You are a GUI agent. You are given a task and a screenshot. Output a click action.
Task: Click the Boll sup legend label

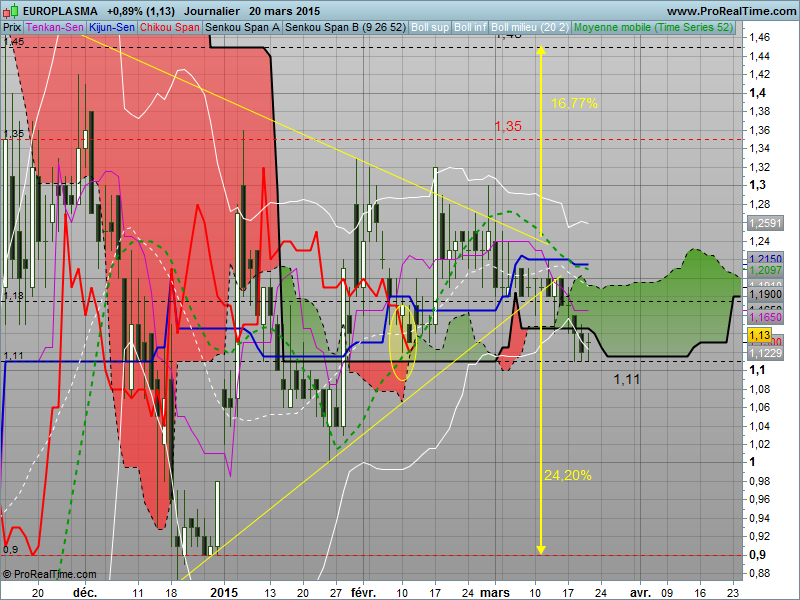click(x=431, y=27)
